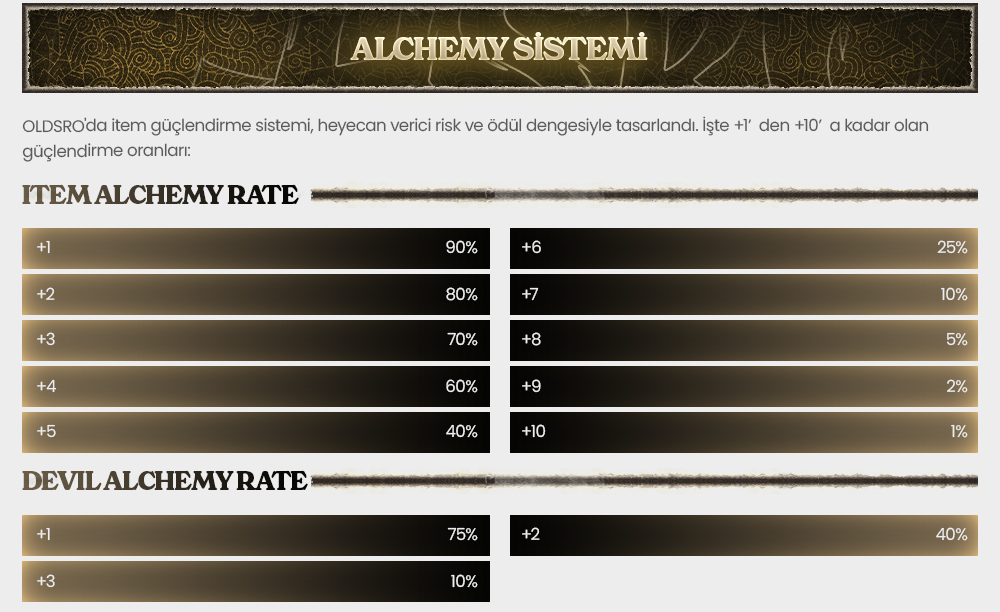Screen dimensions: 1000x612
Task: Click the Devil +2 row showing 40%
Action: 744,535
